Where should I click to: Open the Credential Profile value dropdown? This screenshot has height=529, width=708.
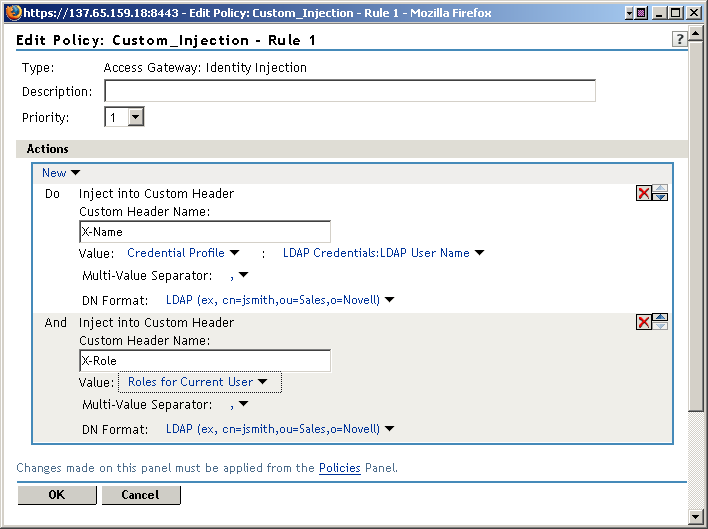[183, 253]
